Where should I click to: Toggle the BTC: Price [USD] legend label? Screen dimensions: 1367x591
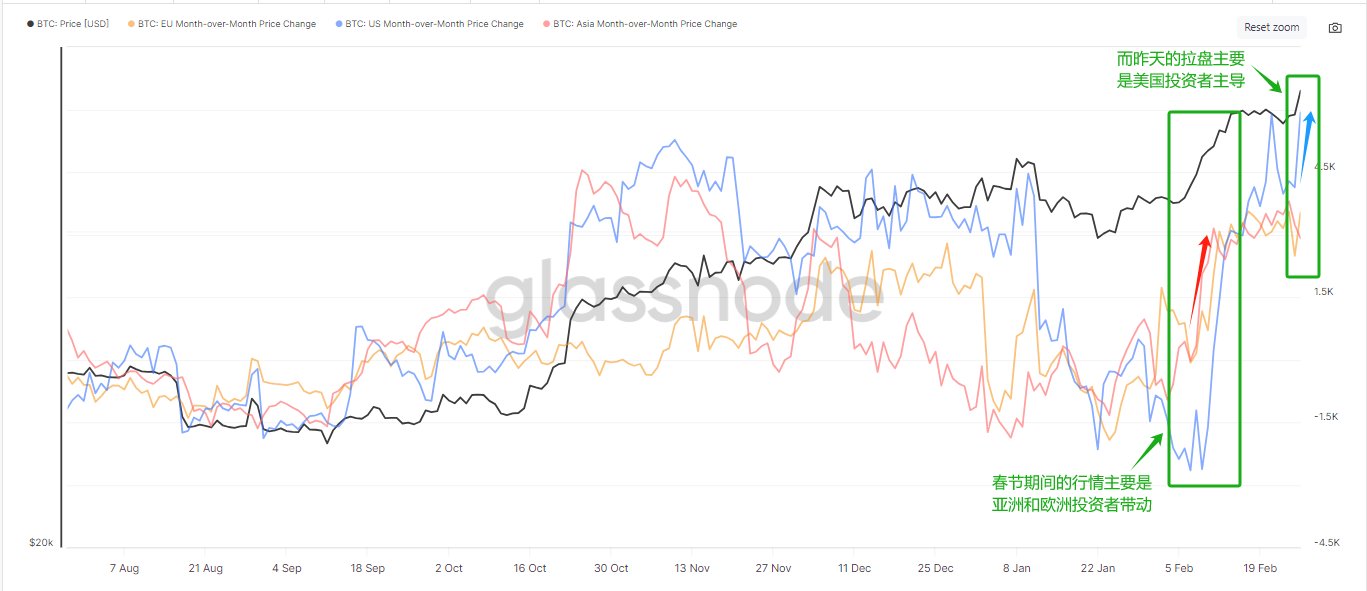click(x=73, y=24)
